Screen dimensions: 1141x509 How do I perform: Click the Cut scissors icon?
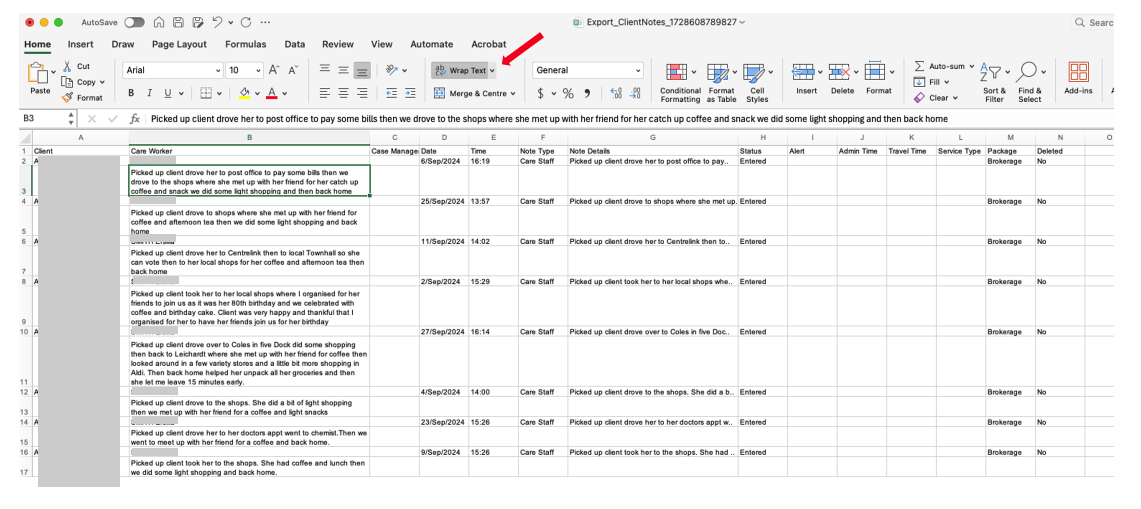[x=69, y=67]
